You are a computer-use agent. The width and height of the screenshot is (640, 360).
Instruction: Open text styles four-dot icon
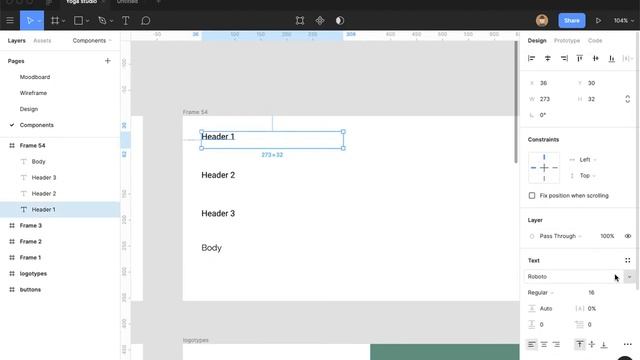pos(628,260)
